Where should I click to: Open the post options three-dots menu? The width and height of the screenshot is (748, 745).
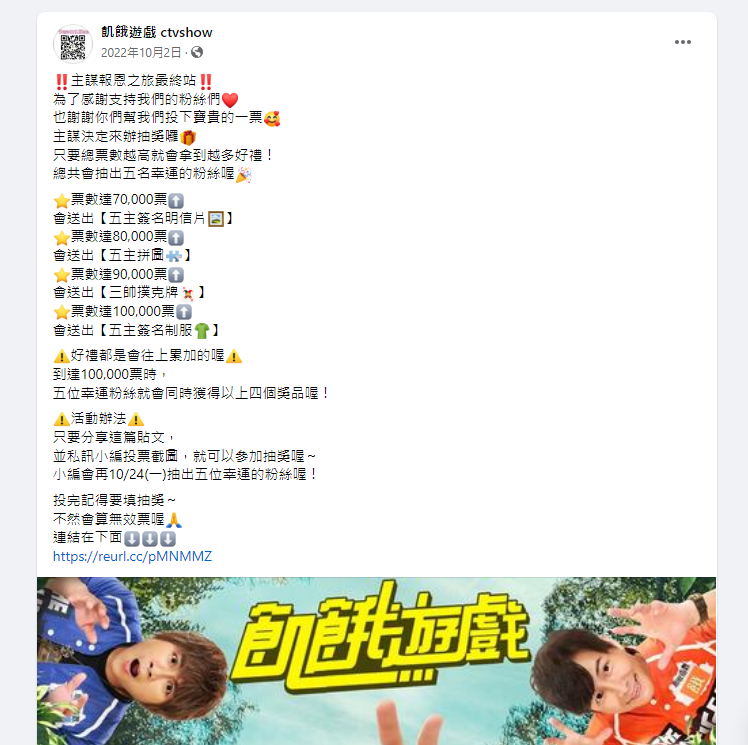point(683,42)
